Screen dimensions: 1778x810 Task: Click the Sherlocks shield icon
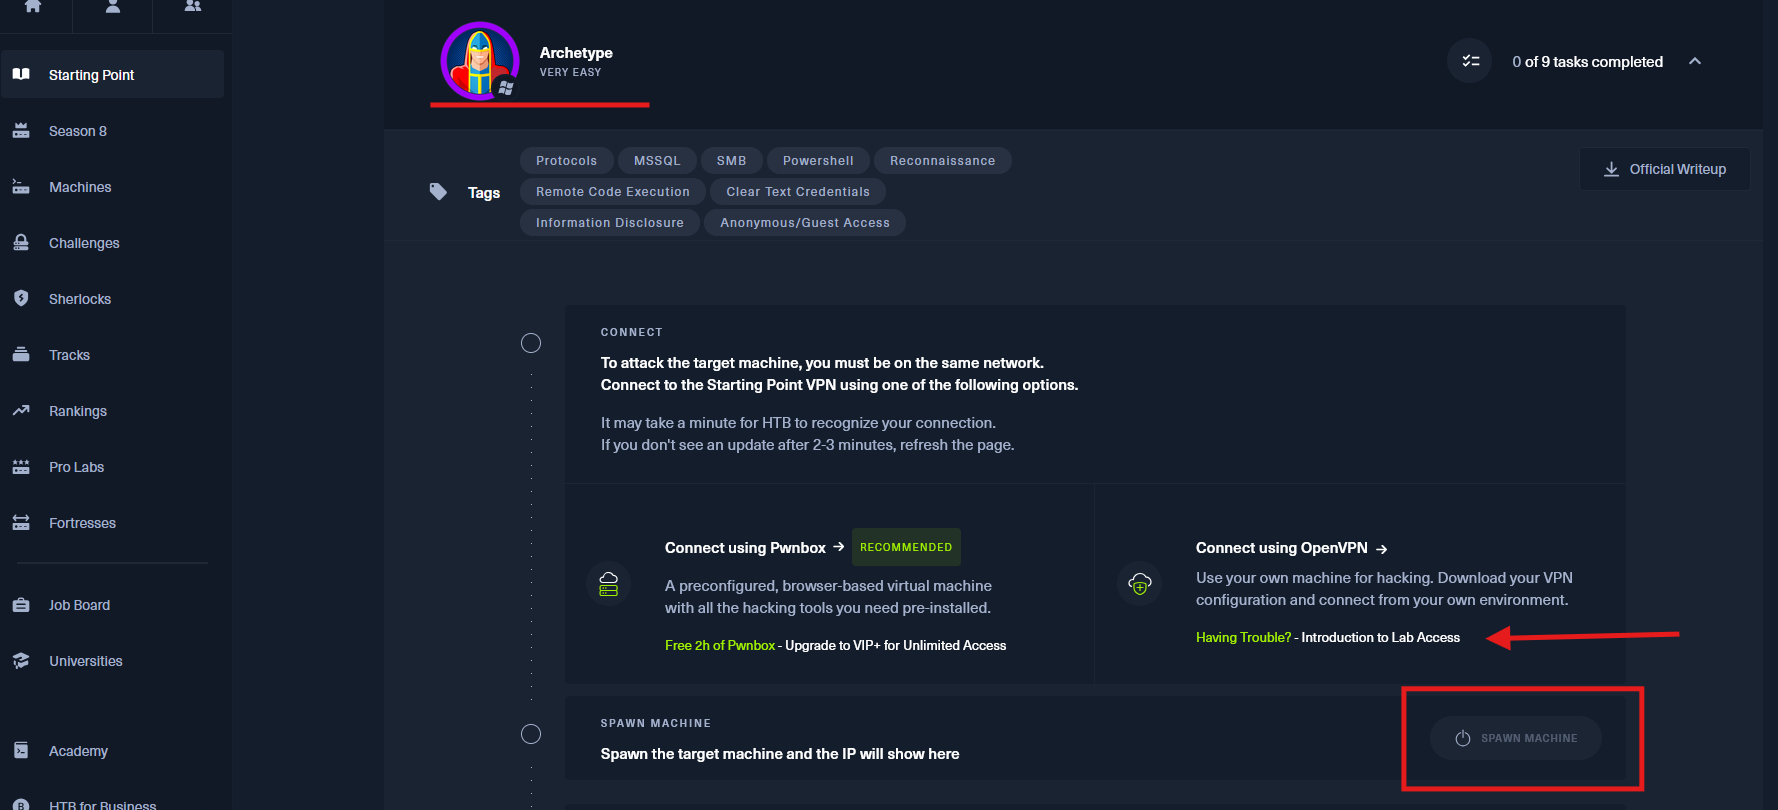click(21, 298)
